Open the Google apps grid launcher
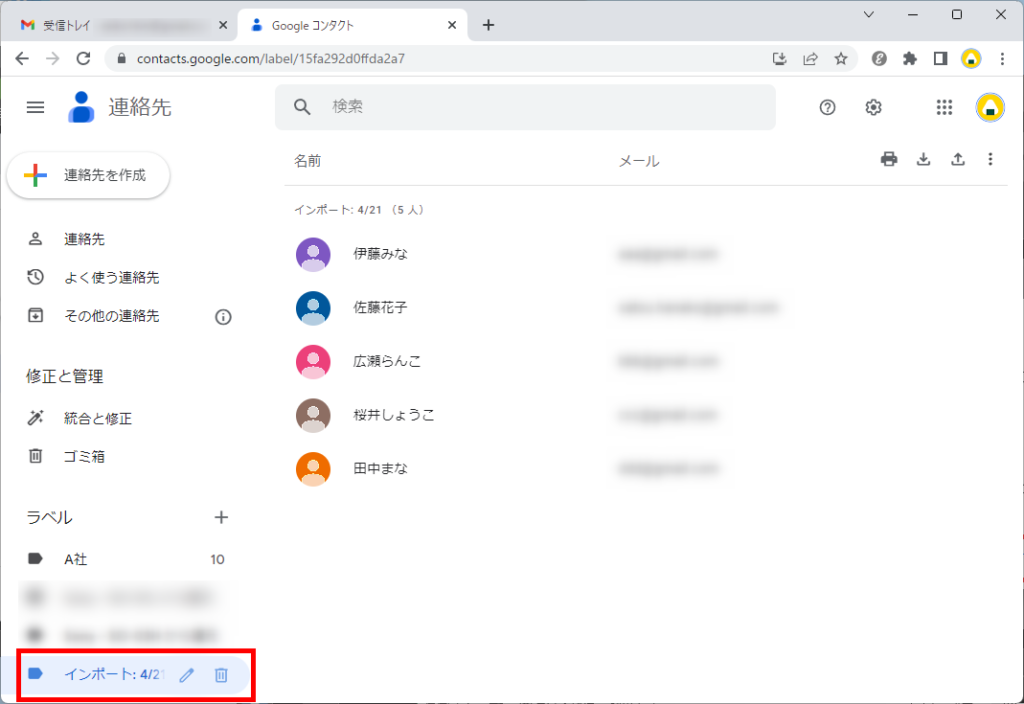1024x704 pixels. pos(944,107)
